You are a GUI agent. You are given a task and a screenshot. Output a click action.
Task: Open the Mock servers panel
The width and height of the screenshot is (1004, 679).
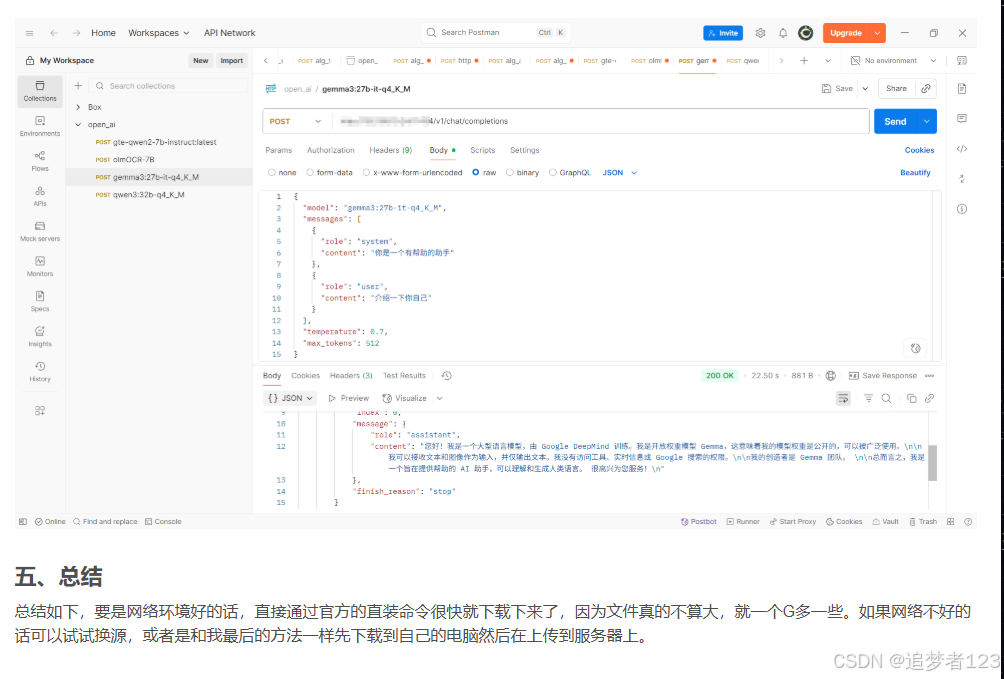[x=40, y=231]
